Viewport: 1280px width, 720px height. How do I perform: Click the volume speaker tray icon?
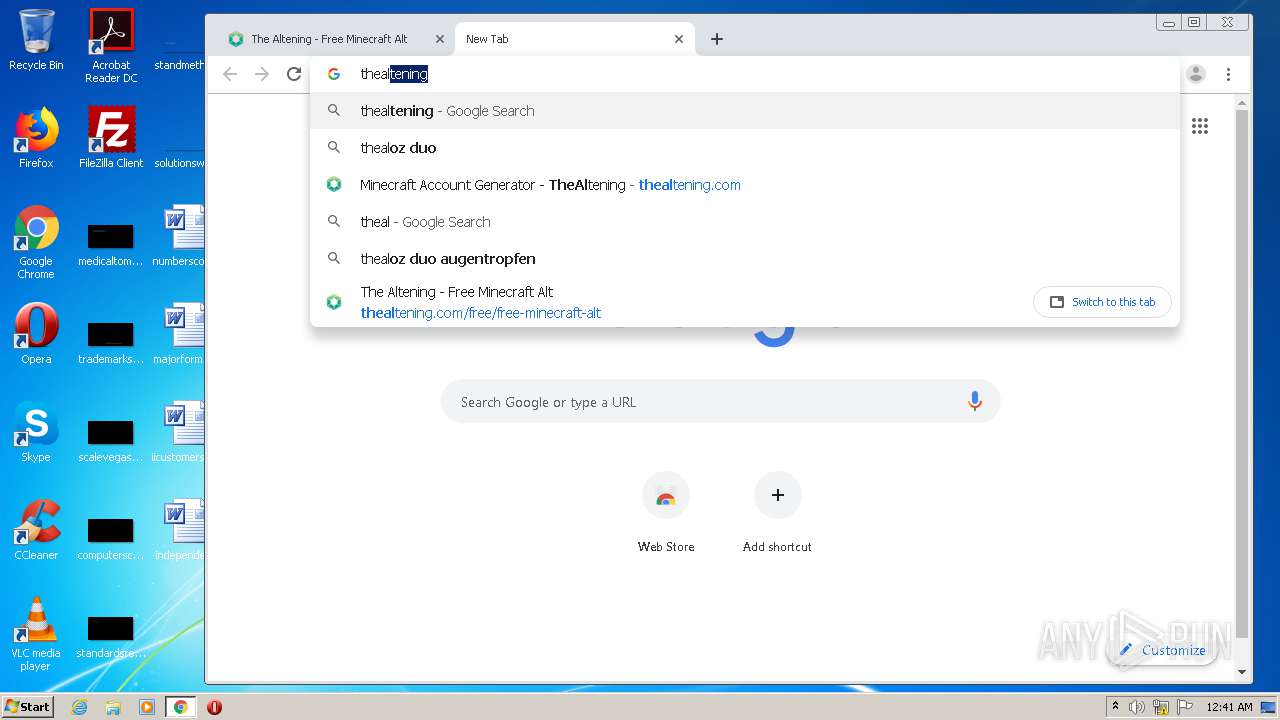tap(1137, 707)
